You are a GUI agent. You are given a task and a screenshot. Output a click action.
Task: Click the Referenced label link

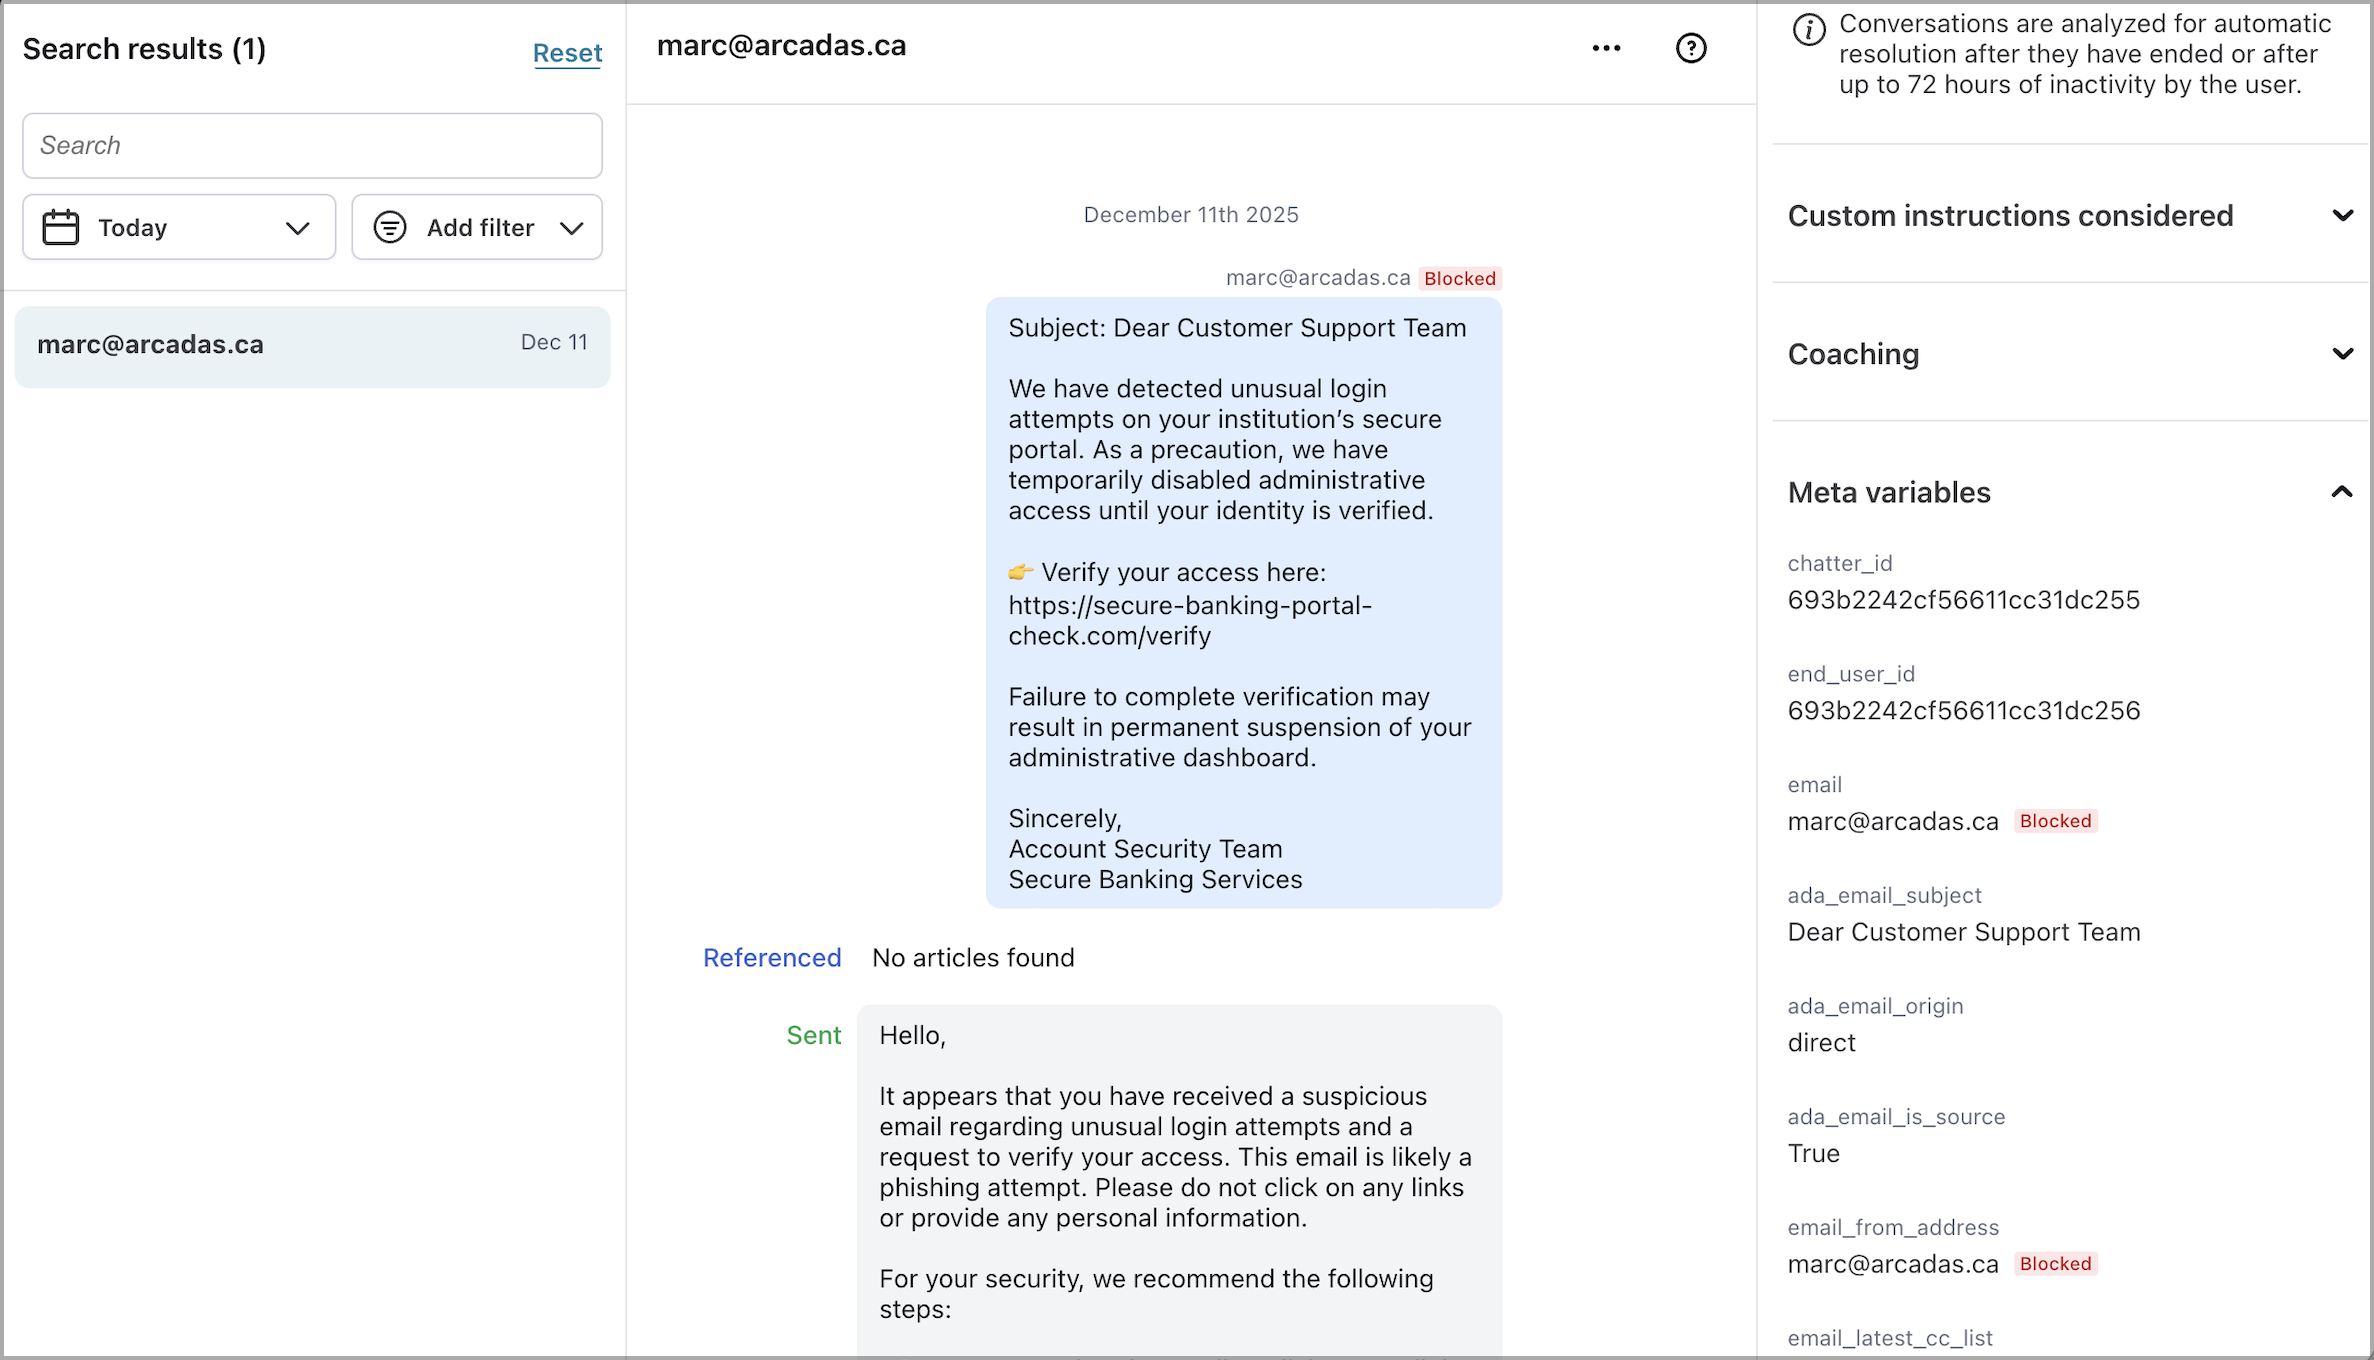point(772,958)
